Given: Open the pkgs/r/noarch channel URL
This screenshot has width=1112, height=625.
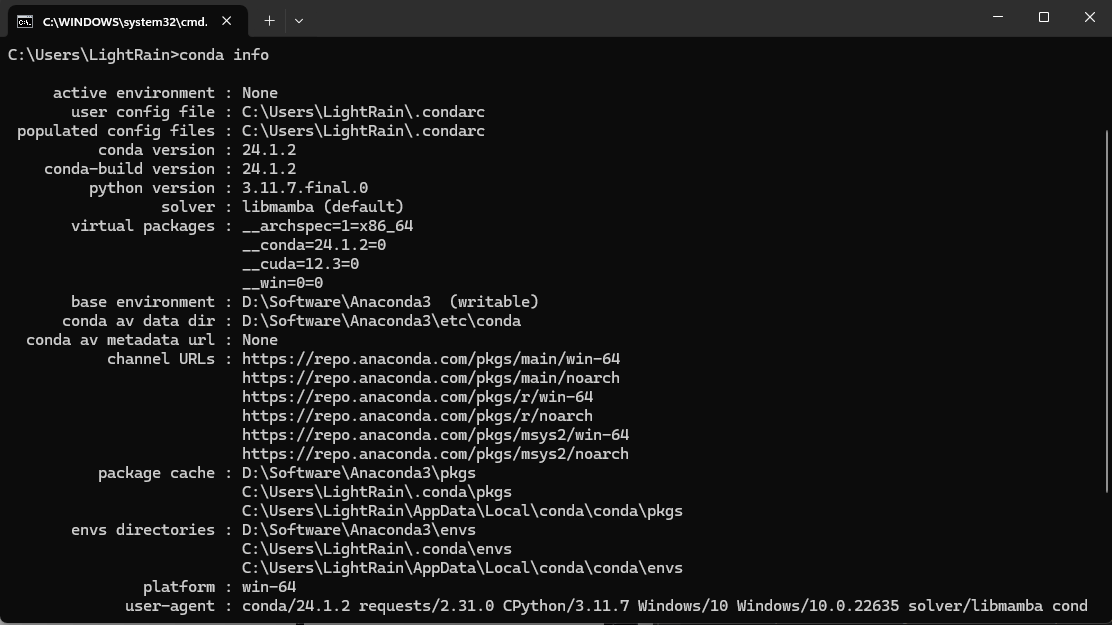Looking at the screenshot, I should (x=417, y=416).
